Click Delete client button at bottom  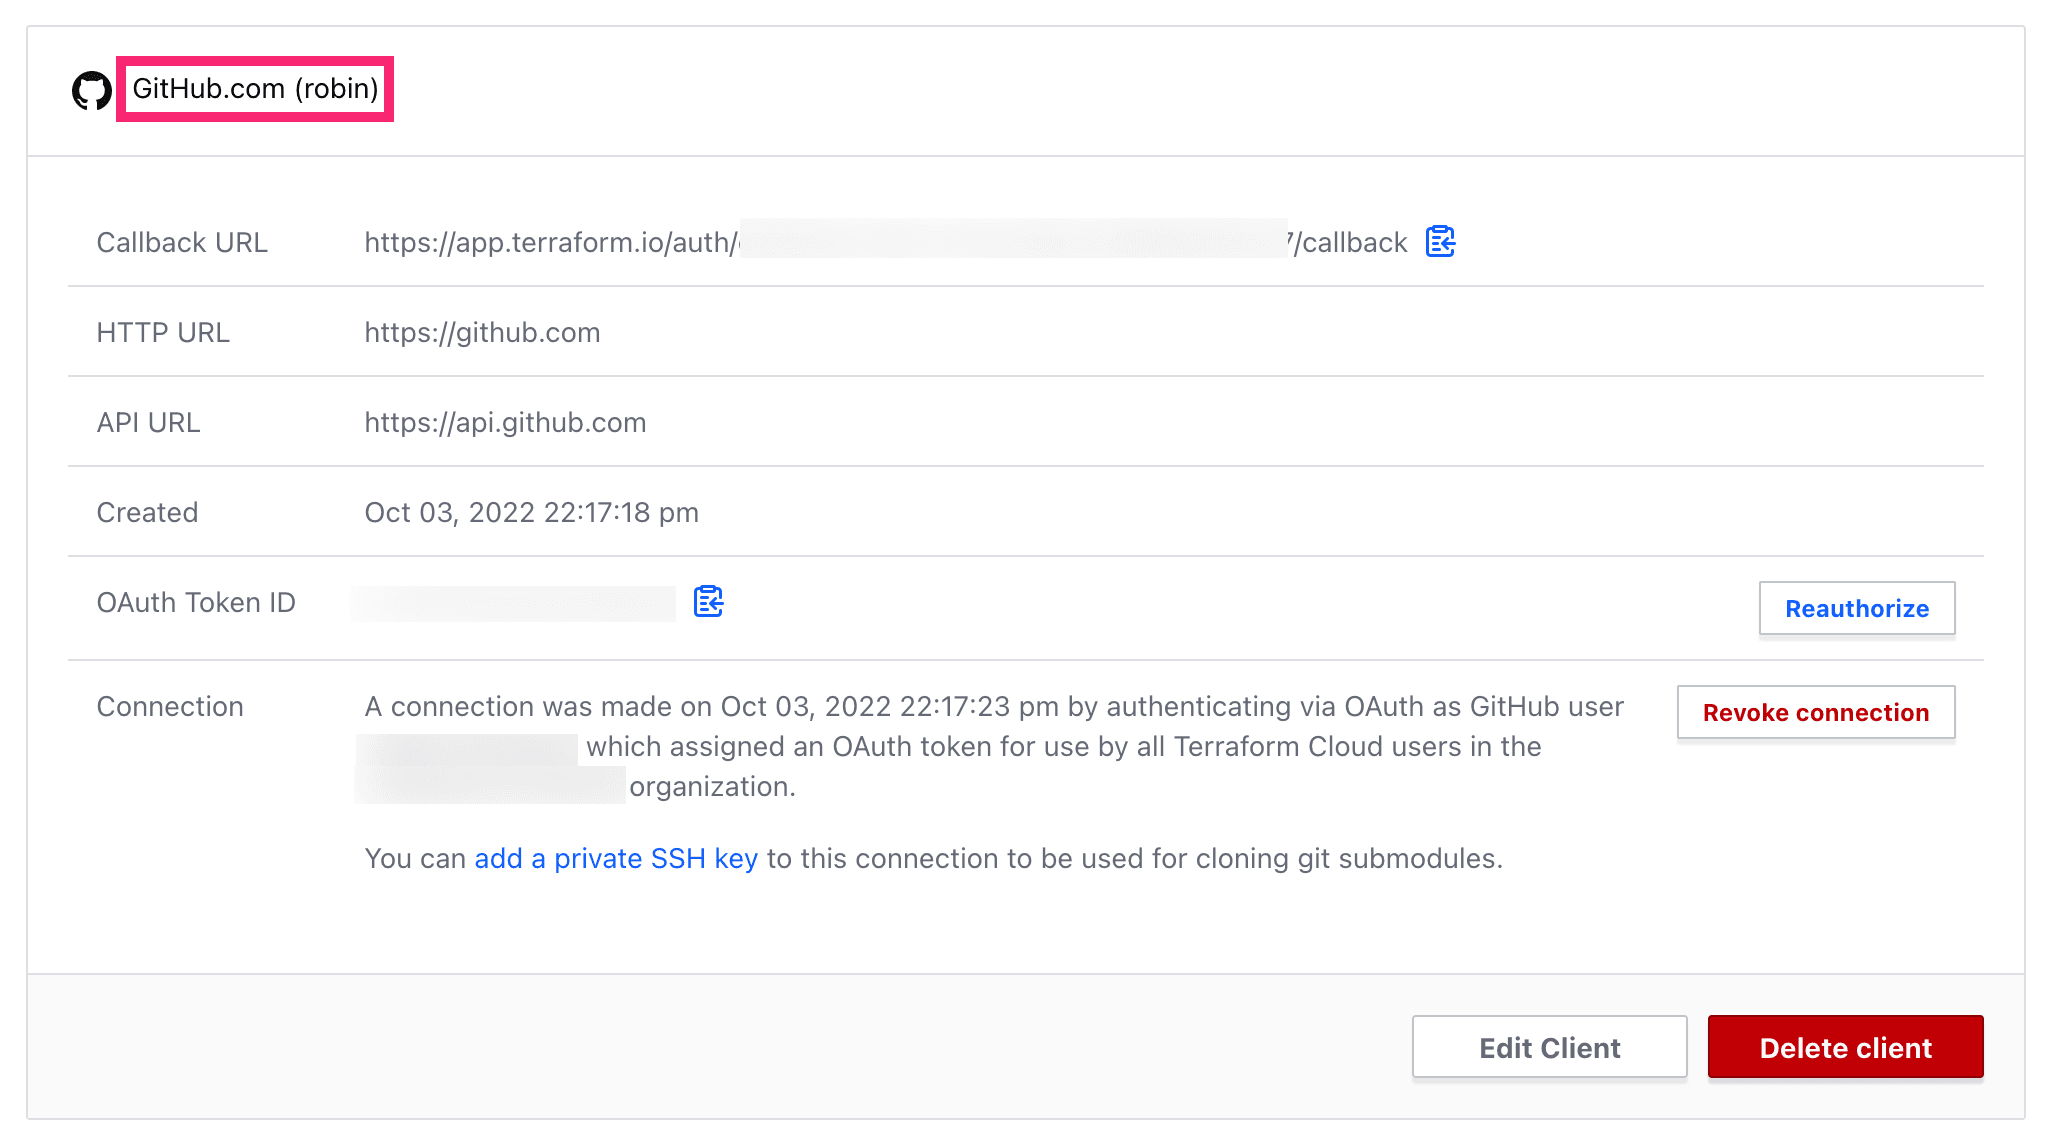1845,1046
